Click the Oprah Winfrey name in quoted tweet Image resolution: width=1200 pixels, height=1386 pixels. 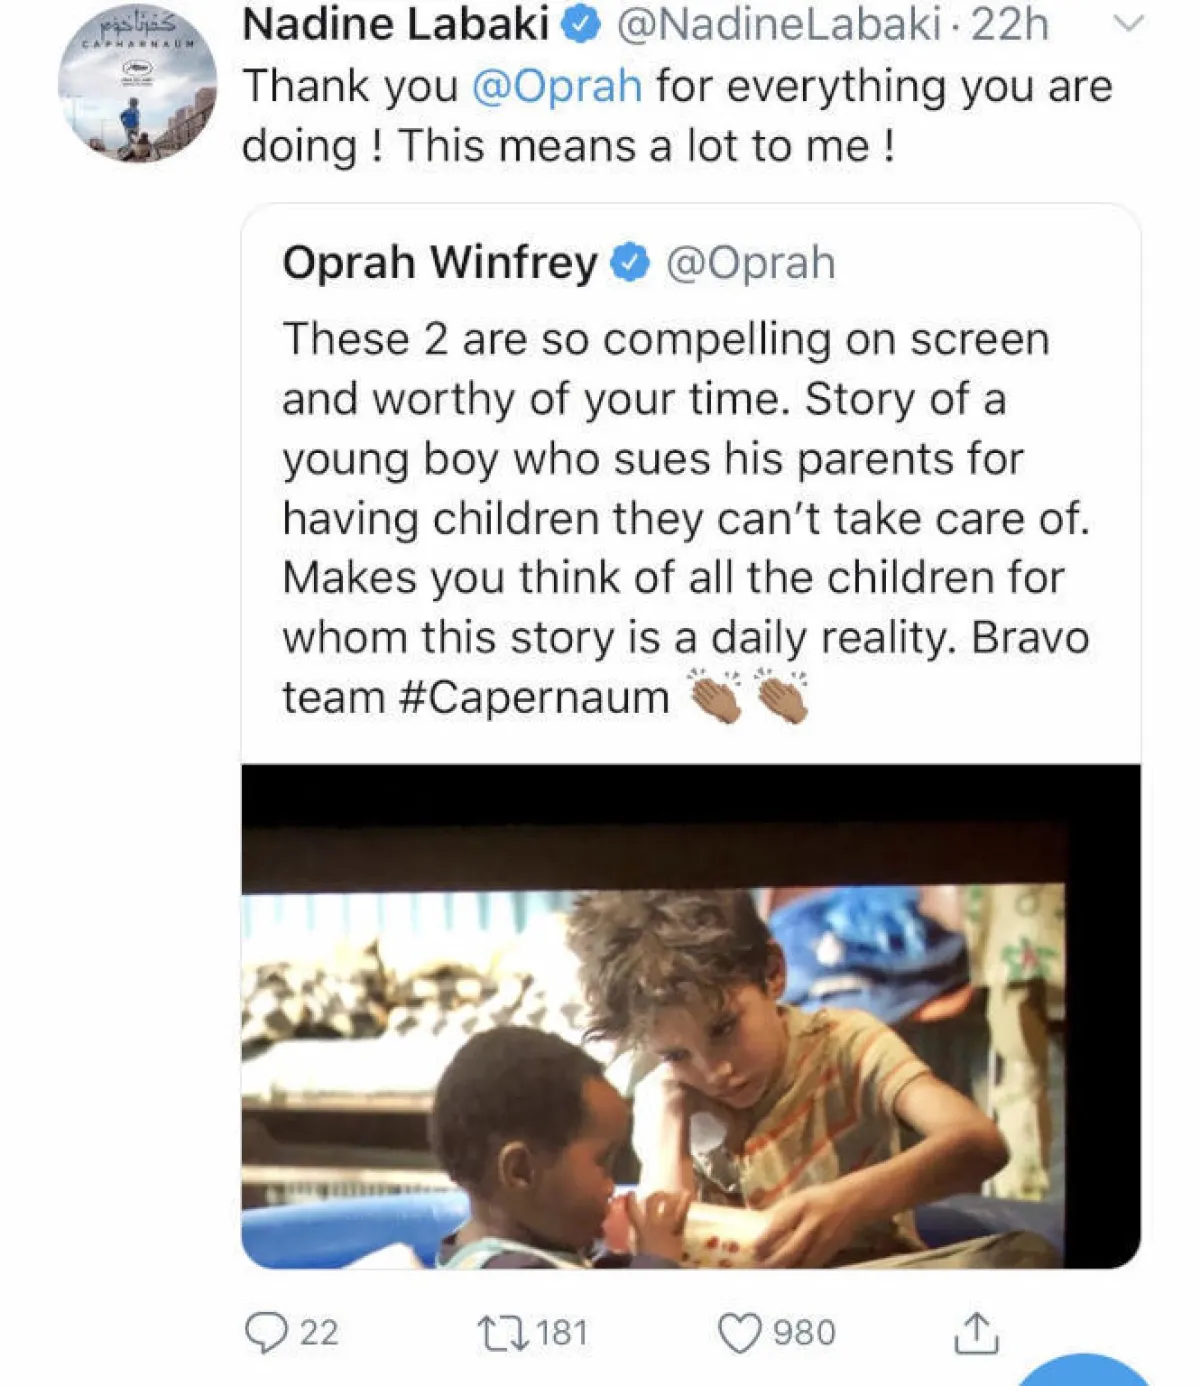point(440,263)
